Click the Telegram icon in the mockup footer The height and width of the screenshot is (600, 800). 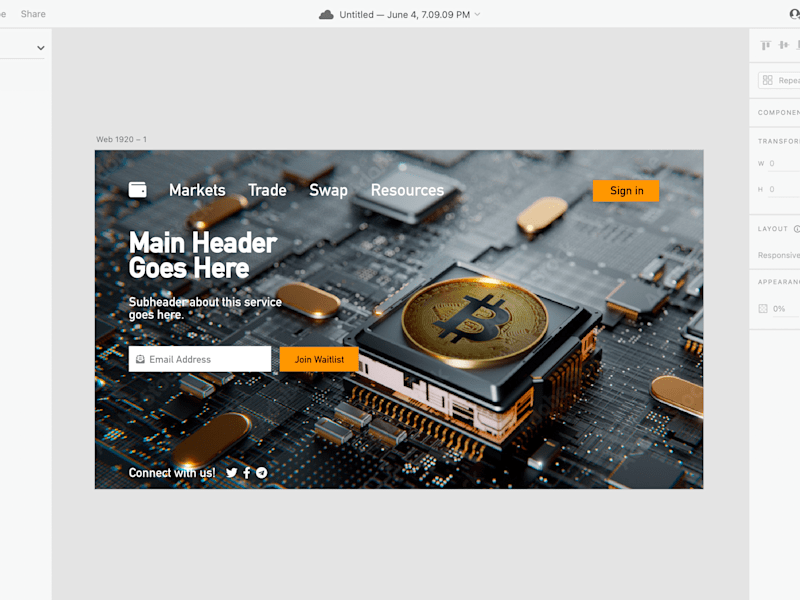click(x=262, y=472)
